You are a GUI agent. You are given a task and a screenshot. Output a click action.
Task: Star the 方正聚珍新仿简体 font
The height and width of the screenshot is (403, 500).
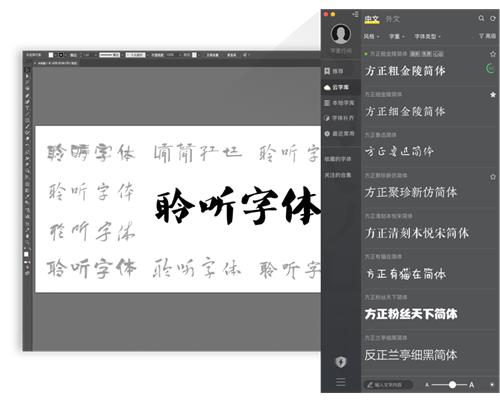tap(493, 177)
